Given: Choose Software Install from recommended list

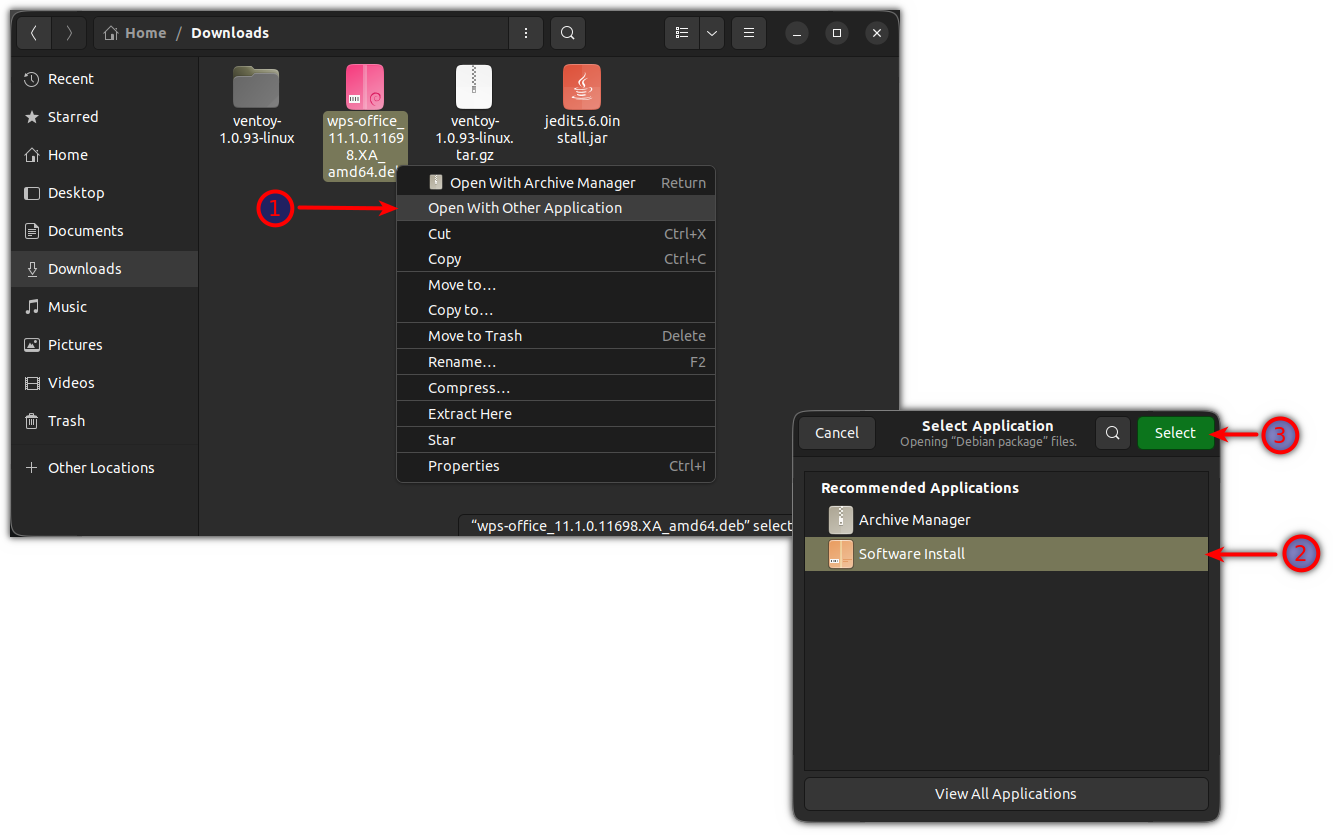Looking at the screenshot, I should coord(911,554).
